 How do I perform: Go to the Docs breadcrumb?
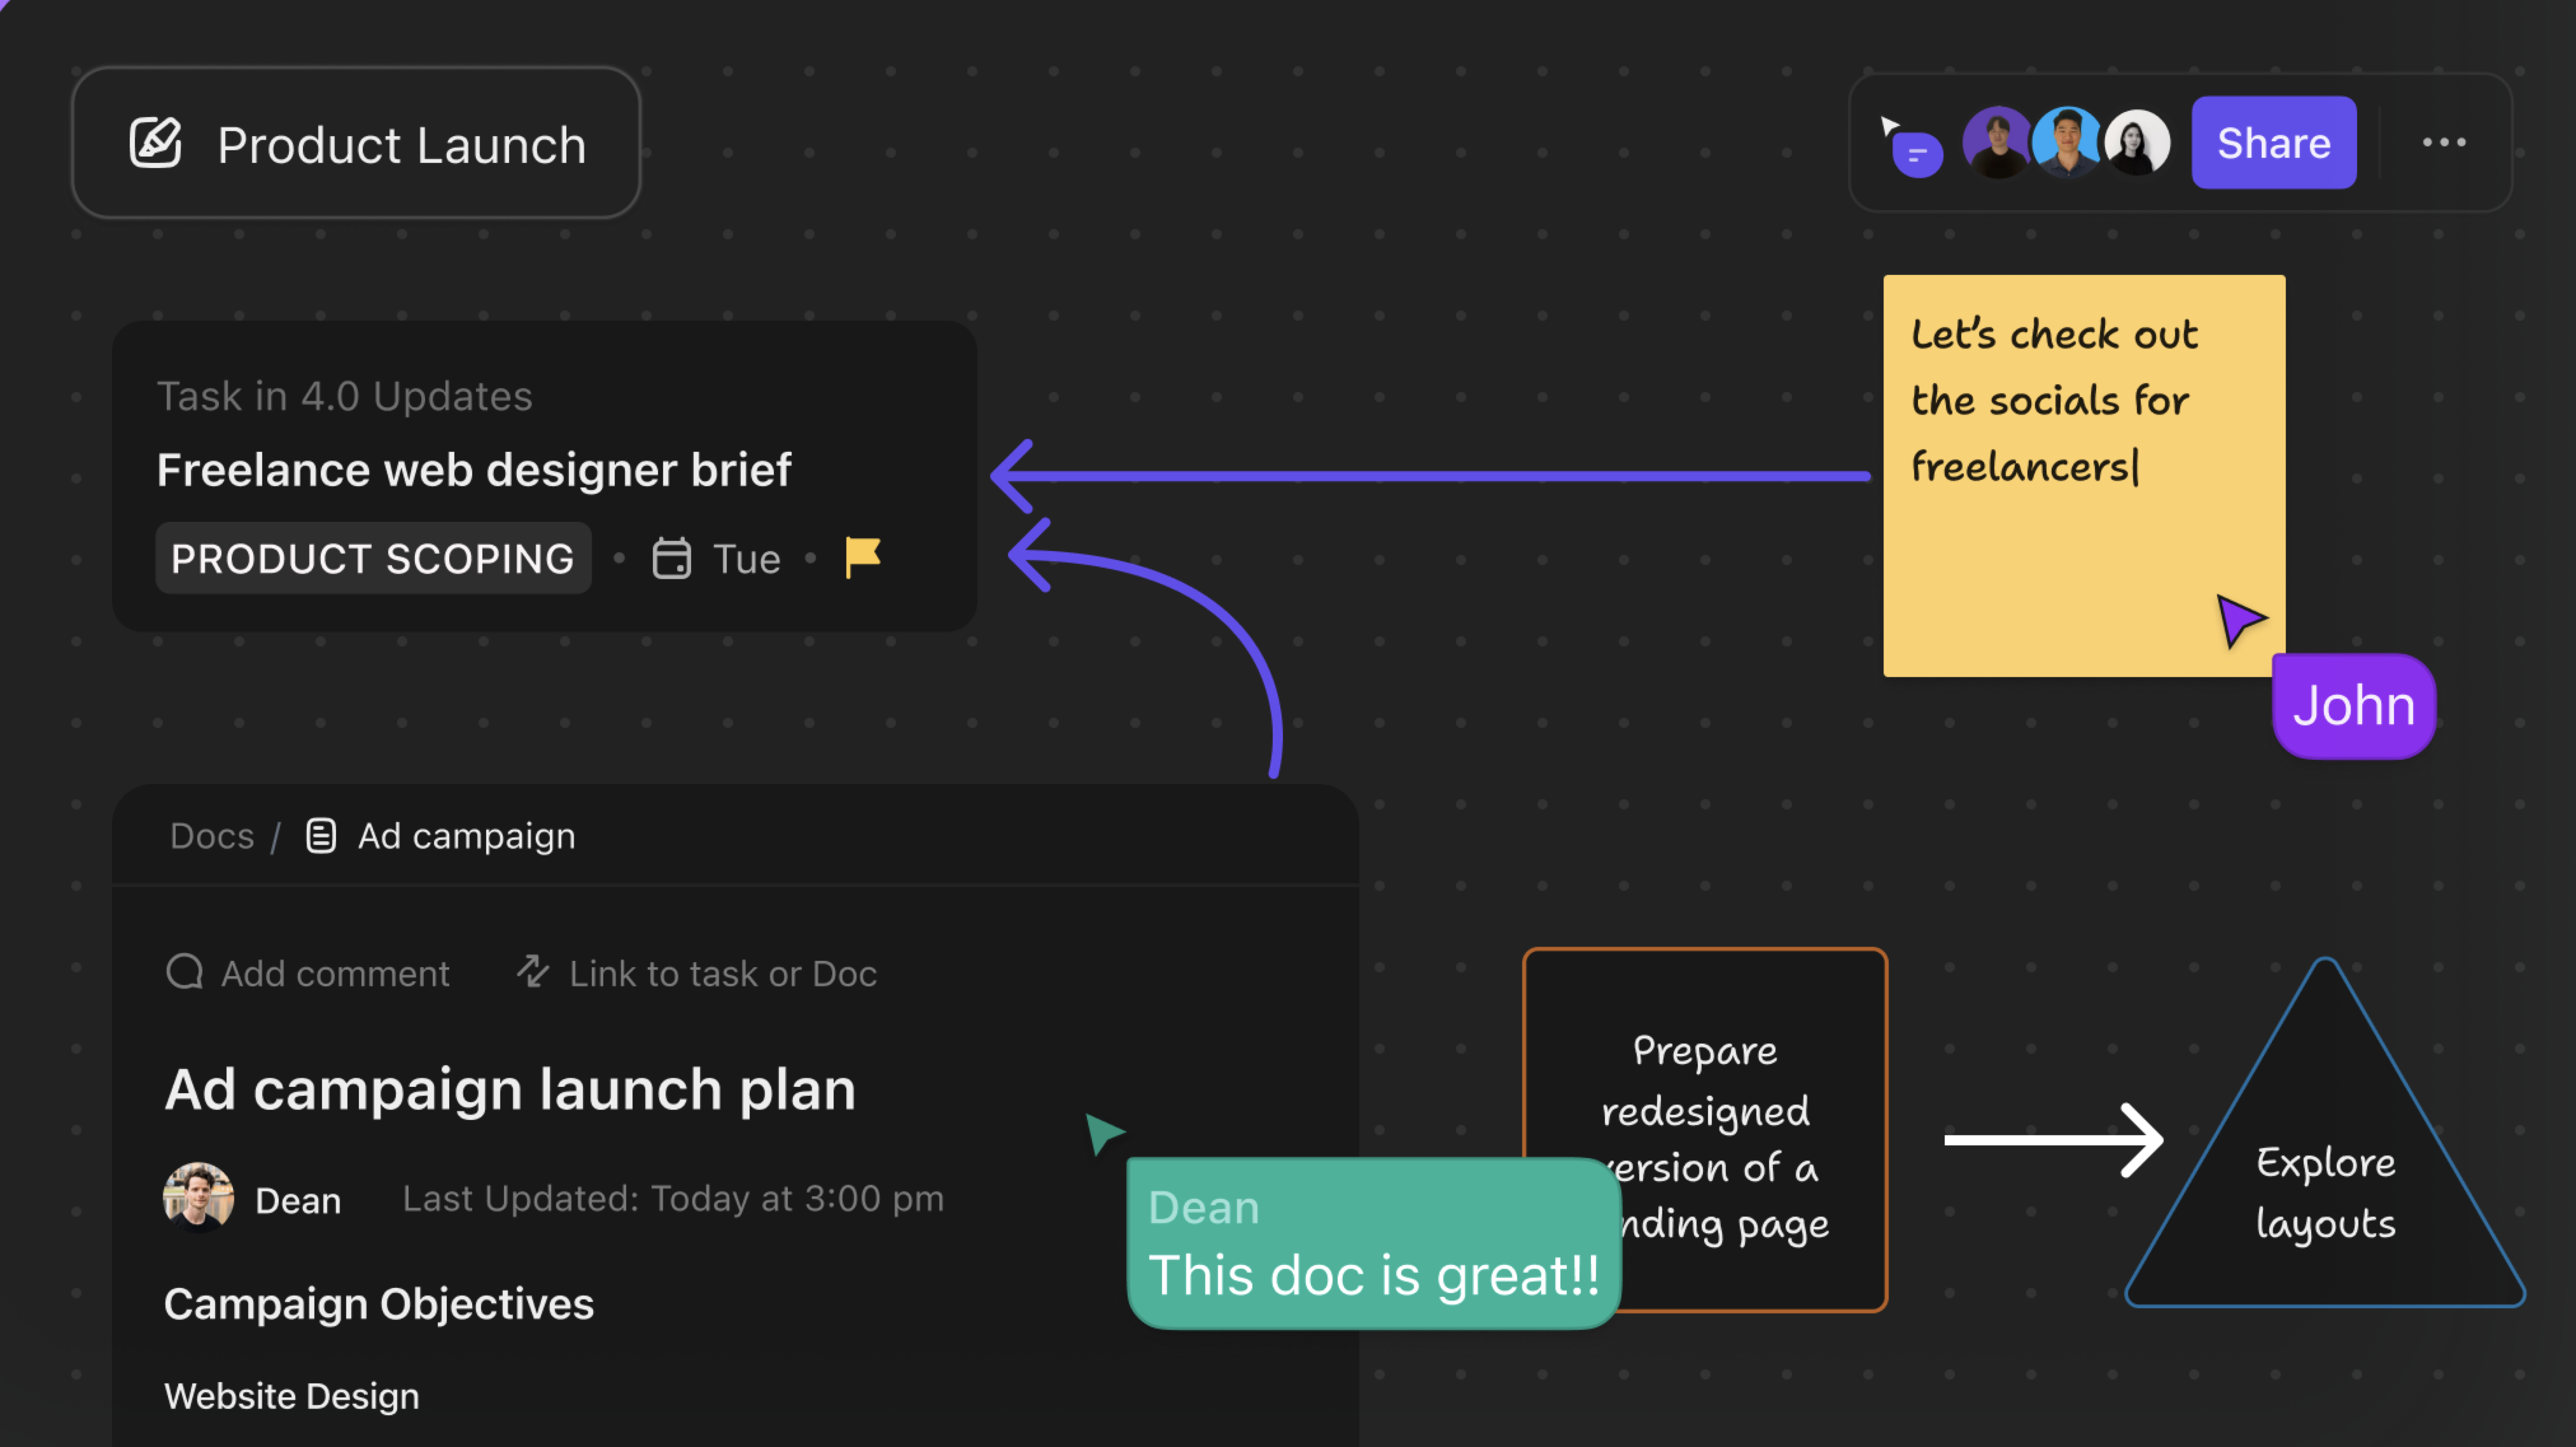pyautogui.click(x=212, y=836)
